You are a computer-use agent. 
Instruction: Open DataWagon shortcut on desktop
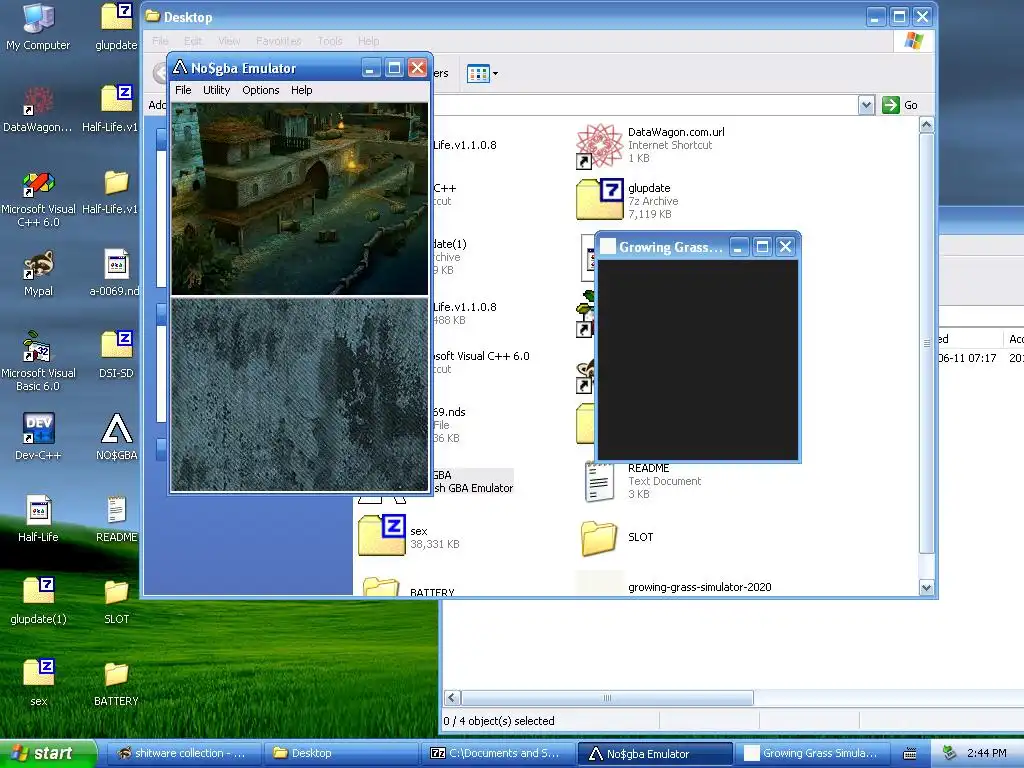(38, 108)
